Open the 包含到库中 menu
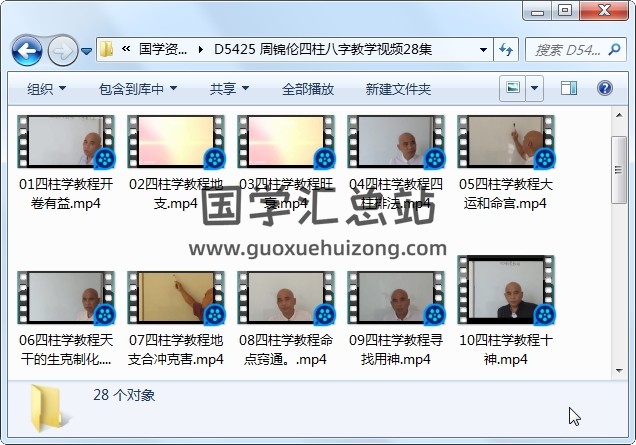636x445 pixels. pyautogui.click(x=138, y=89)
